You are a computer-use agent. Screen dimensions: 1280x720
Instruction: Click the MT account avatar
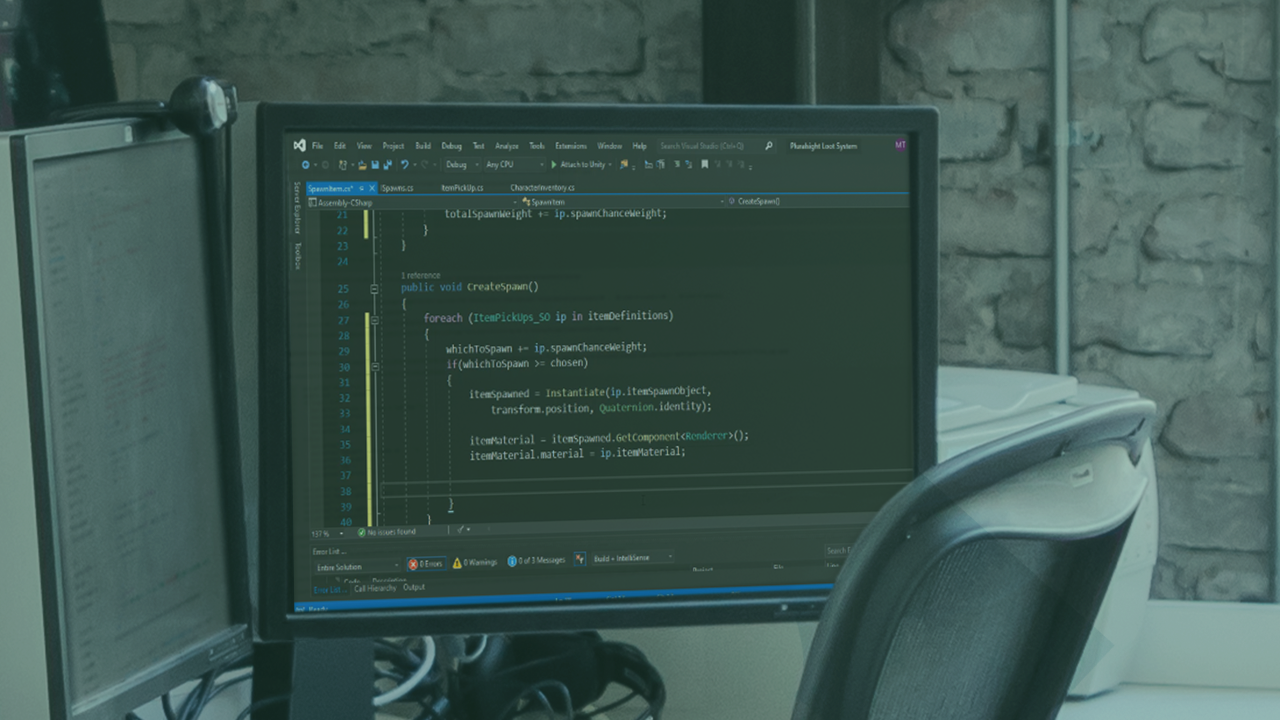tap(899, 145)
